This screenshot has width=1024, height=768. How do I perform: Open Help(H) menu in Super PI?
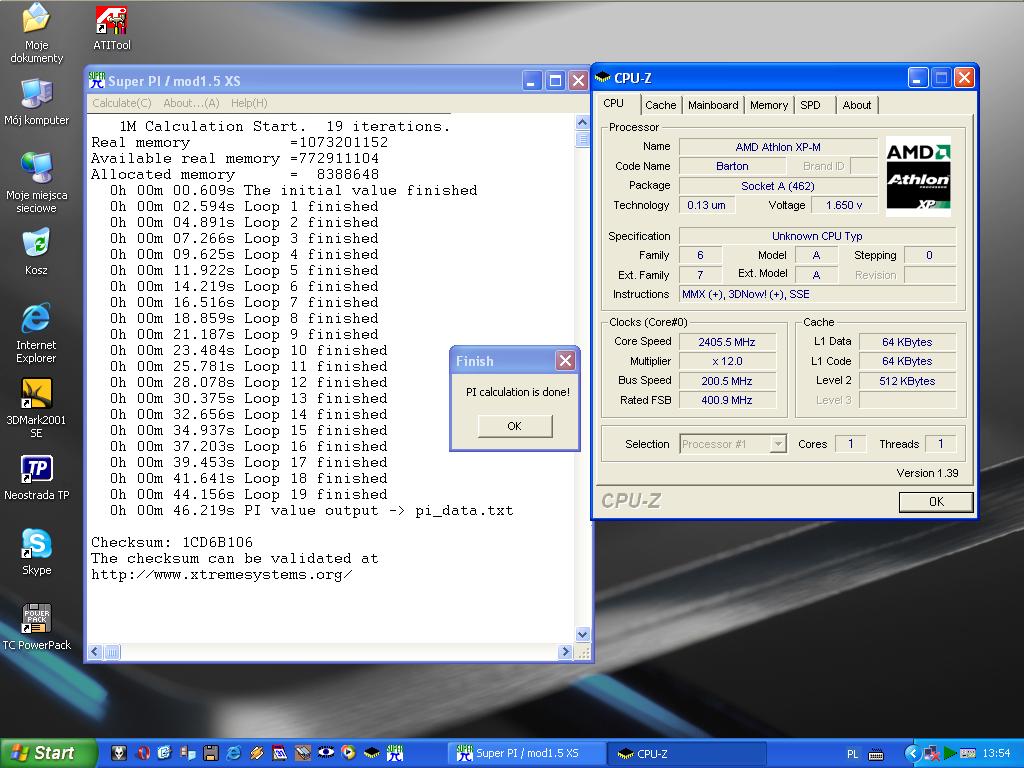(x=249, y=103)
